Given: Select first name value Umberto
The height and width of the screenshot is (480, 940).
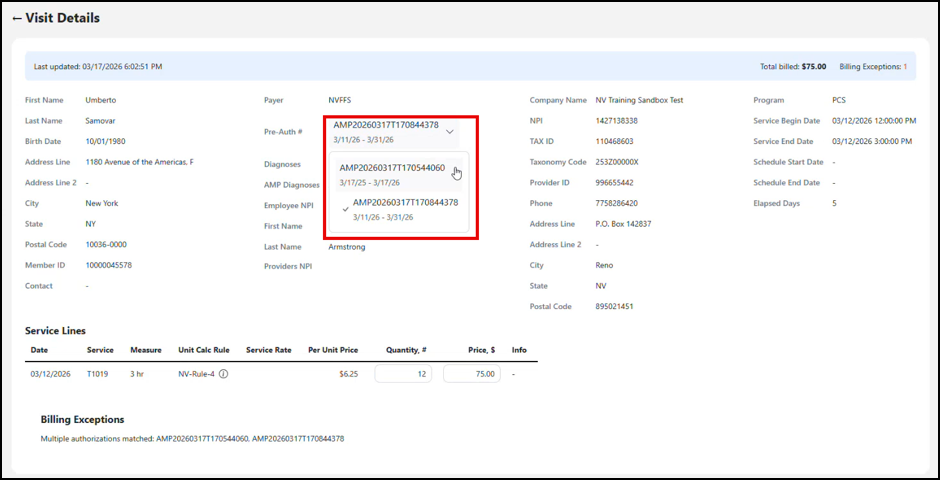Looking at the screenshot, I should point(101,100).
